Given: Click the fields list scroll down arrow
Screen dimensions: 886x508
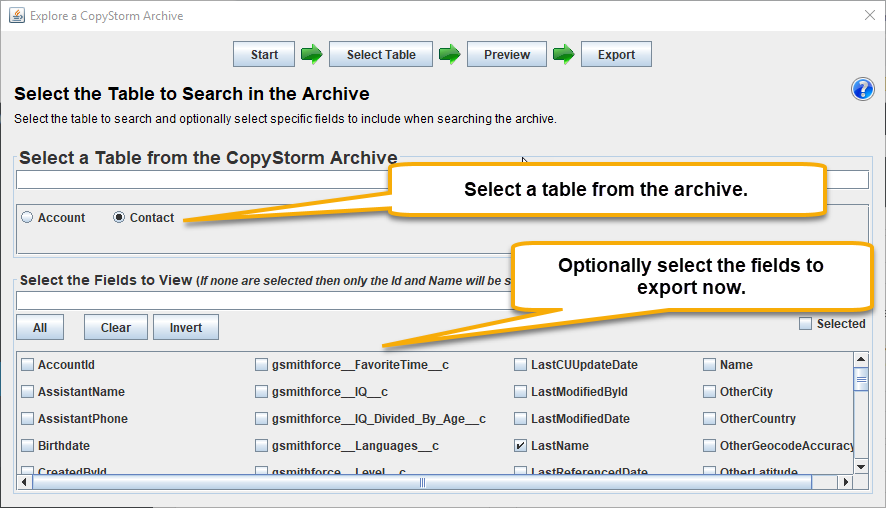Looking at the screenshot, I should (861, 467).
